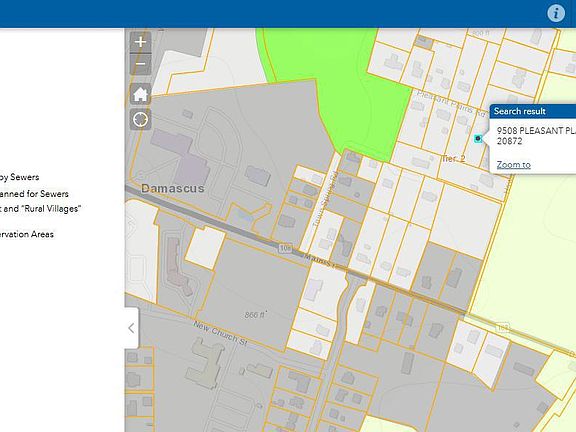Click the 'Zoom to' link
The image size is (576, 432).
click(513, 165)
